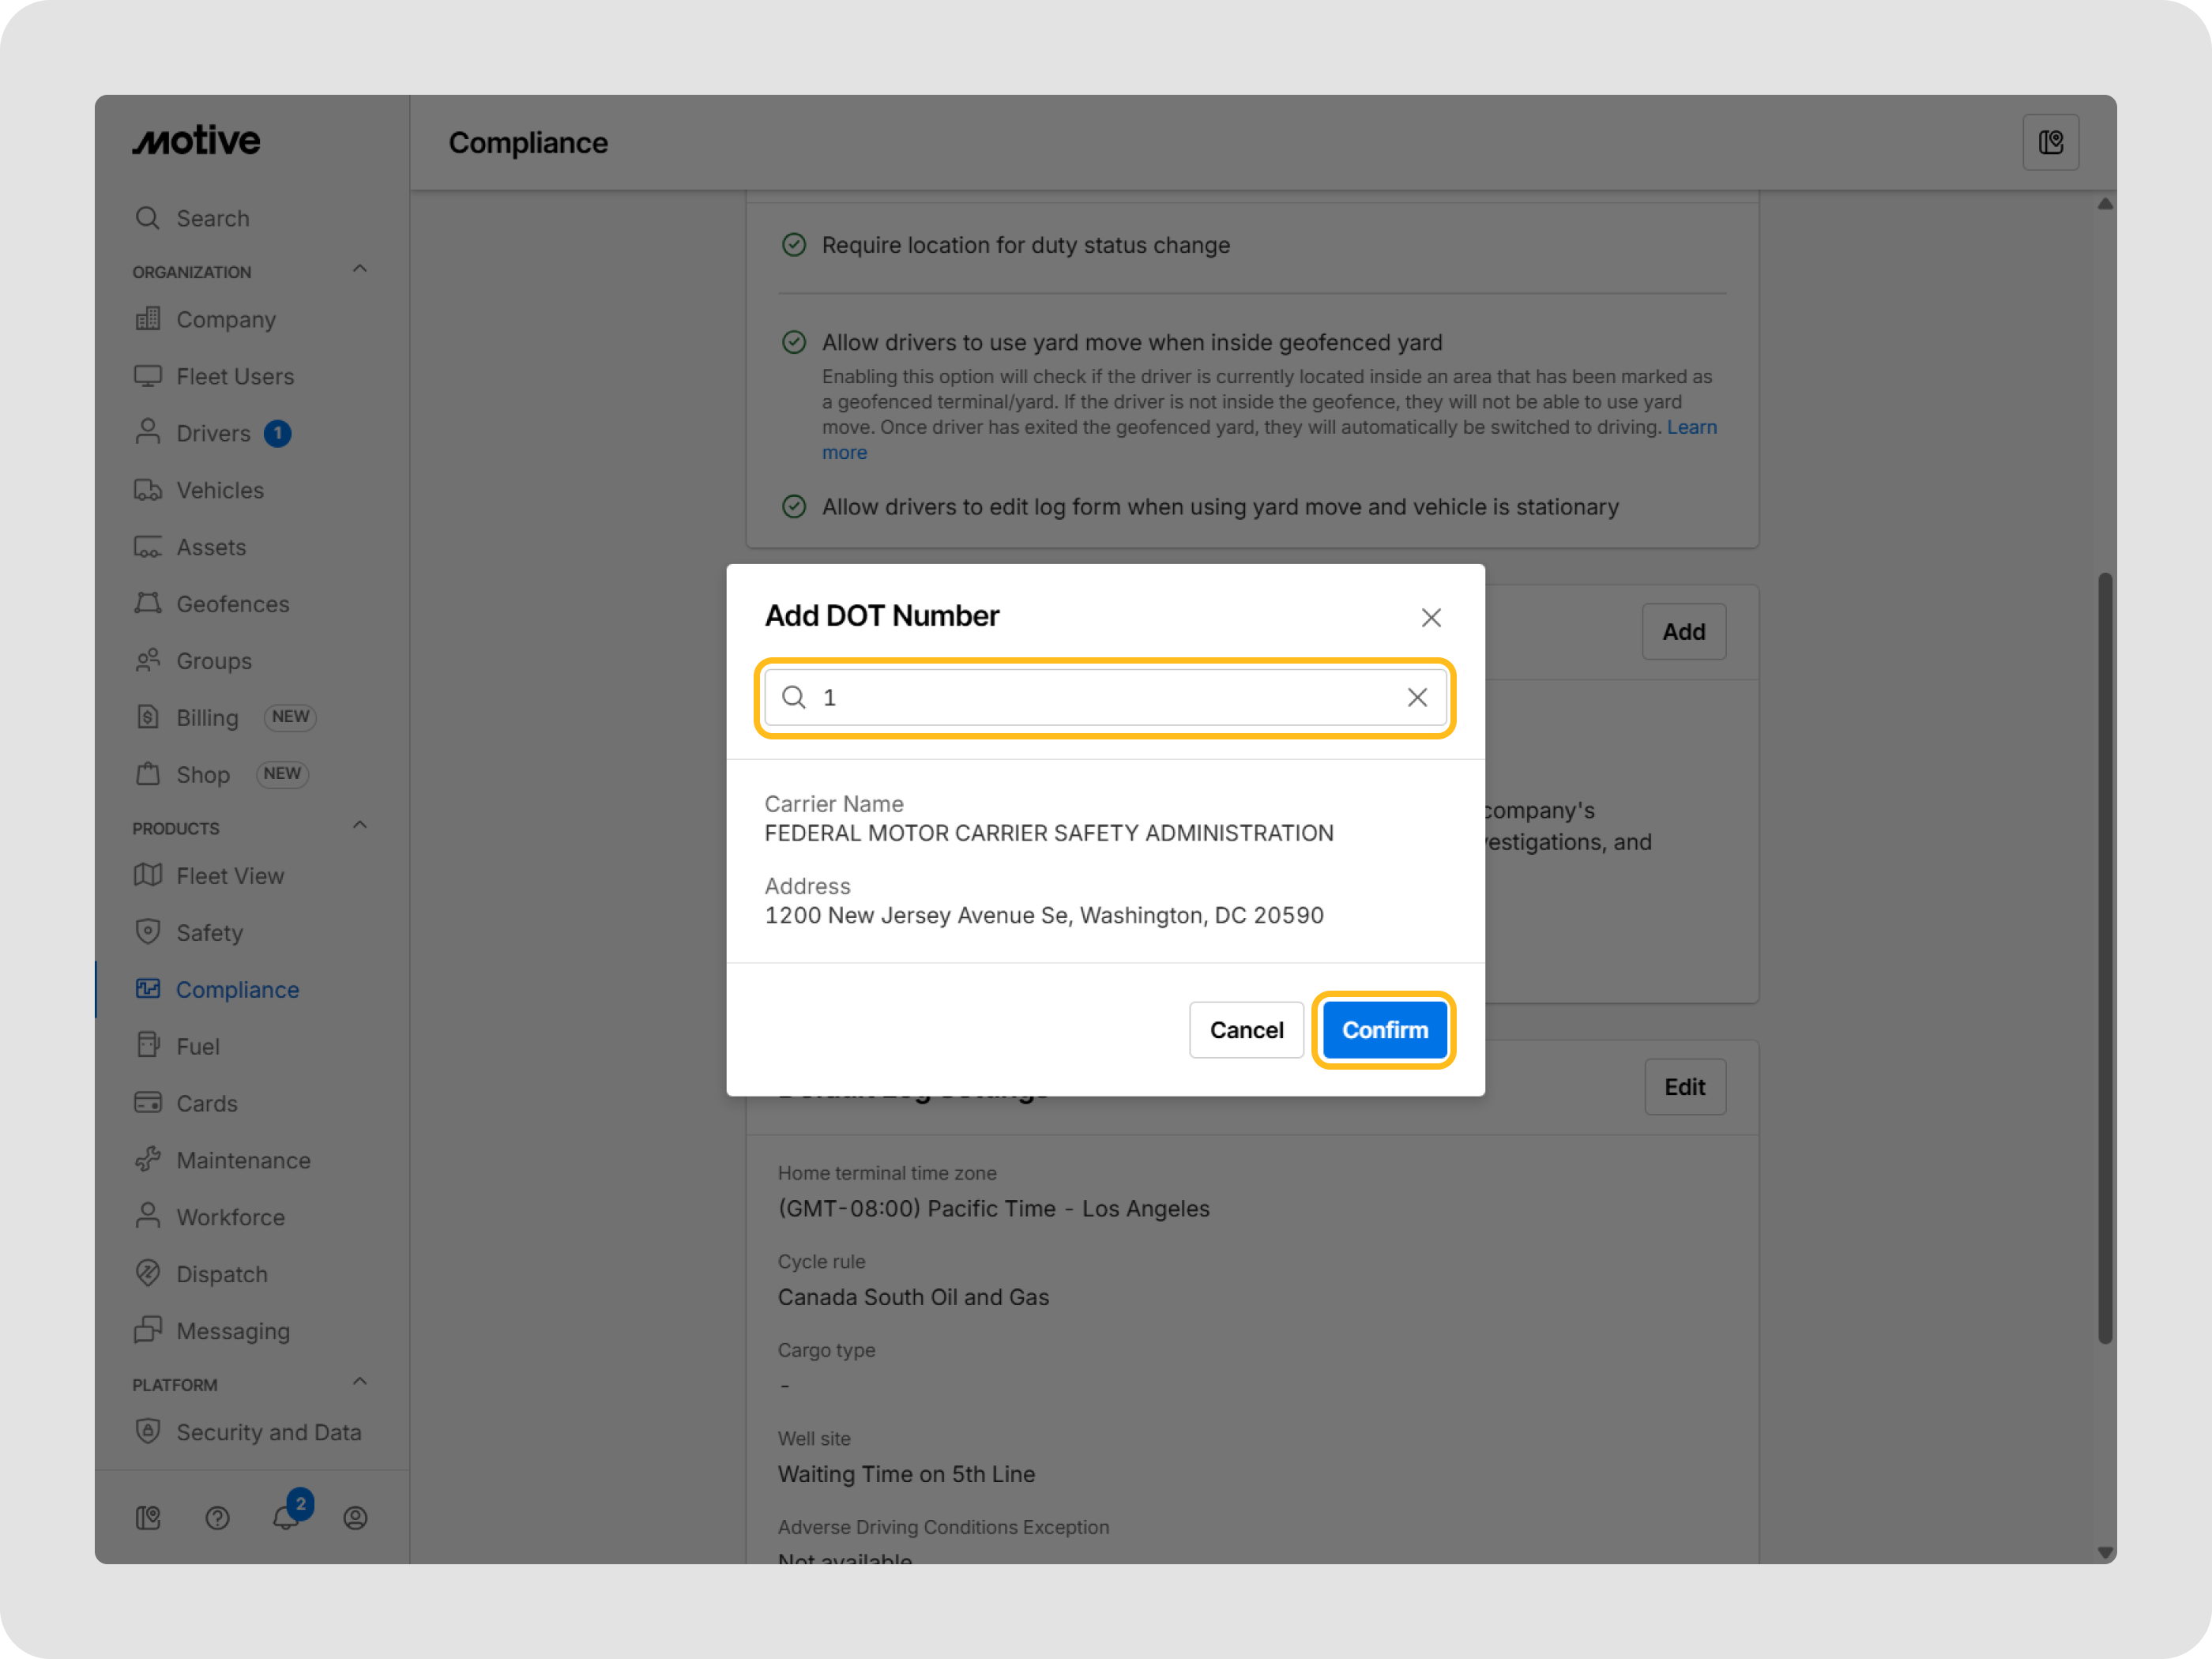
Task: Open the map view icon top right
Action: [x=2051, y=141]
